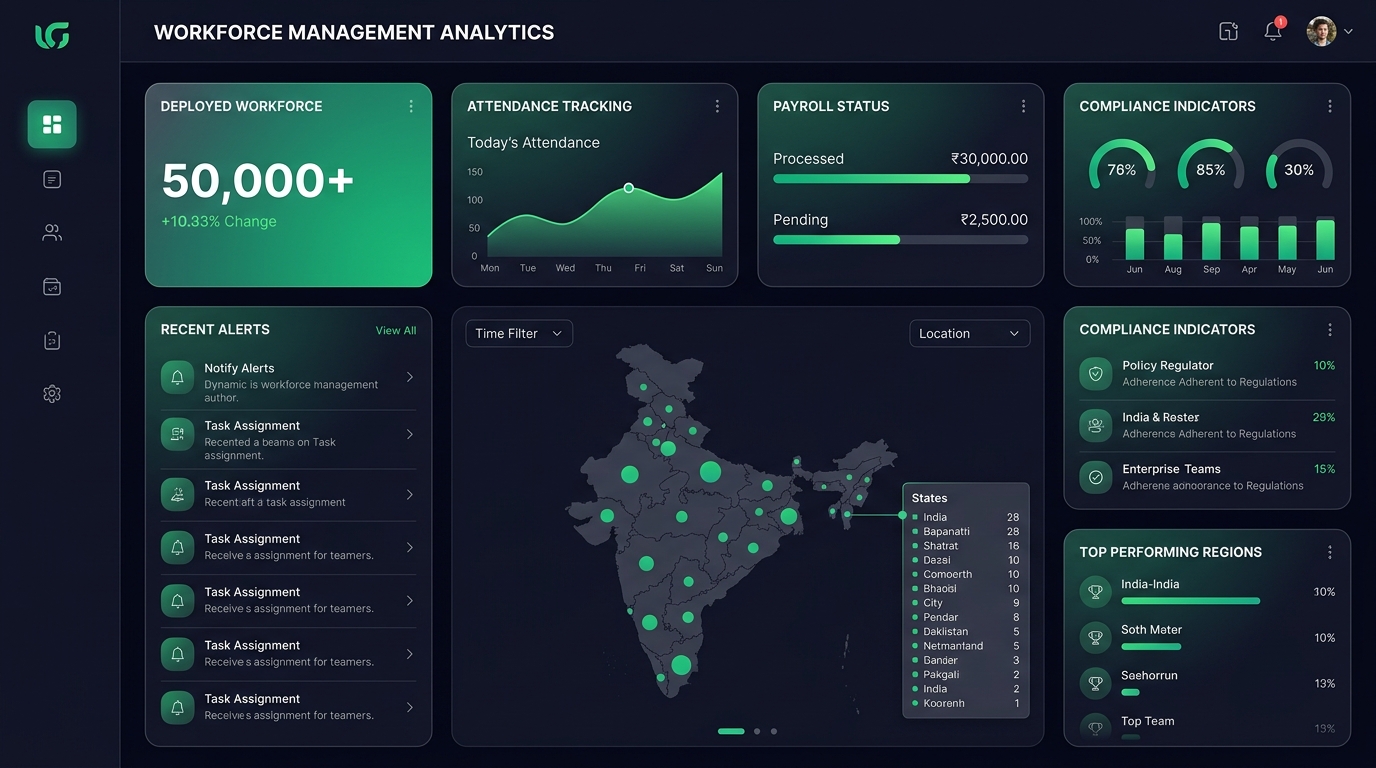
Task: Expand 'Recent aft a task' assignment chevron
Action: click(410, 494)
